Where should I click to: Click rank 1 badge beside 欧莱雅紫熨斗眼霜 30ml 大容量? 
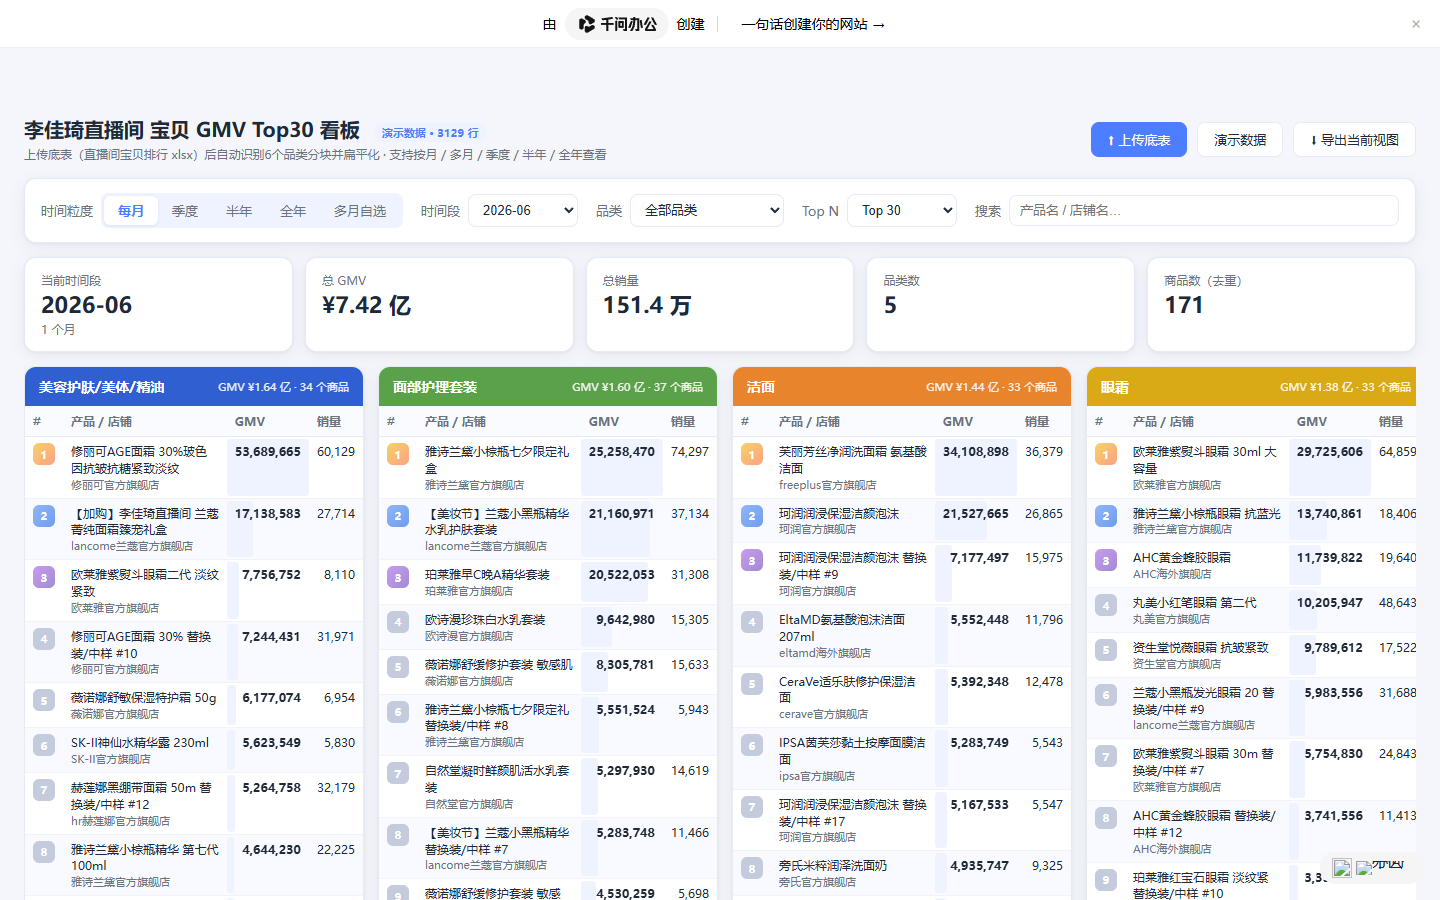pyautogui.click(x=1106, y=455)
